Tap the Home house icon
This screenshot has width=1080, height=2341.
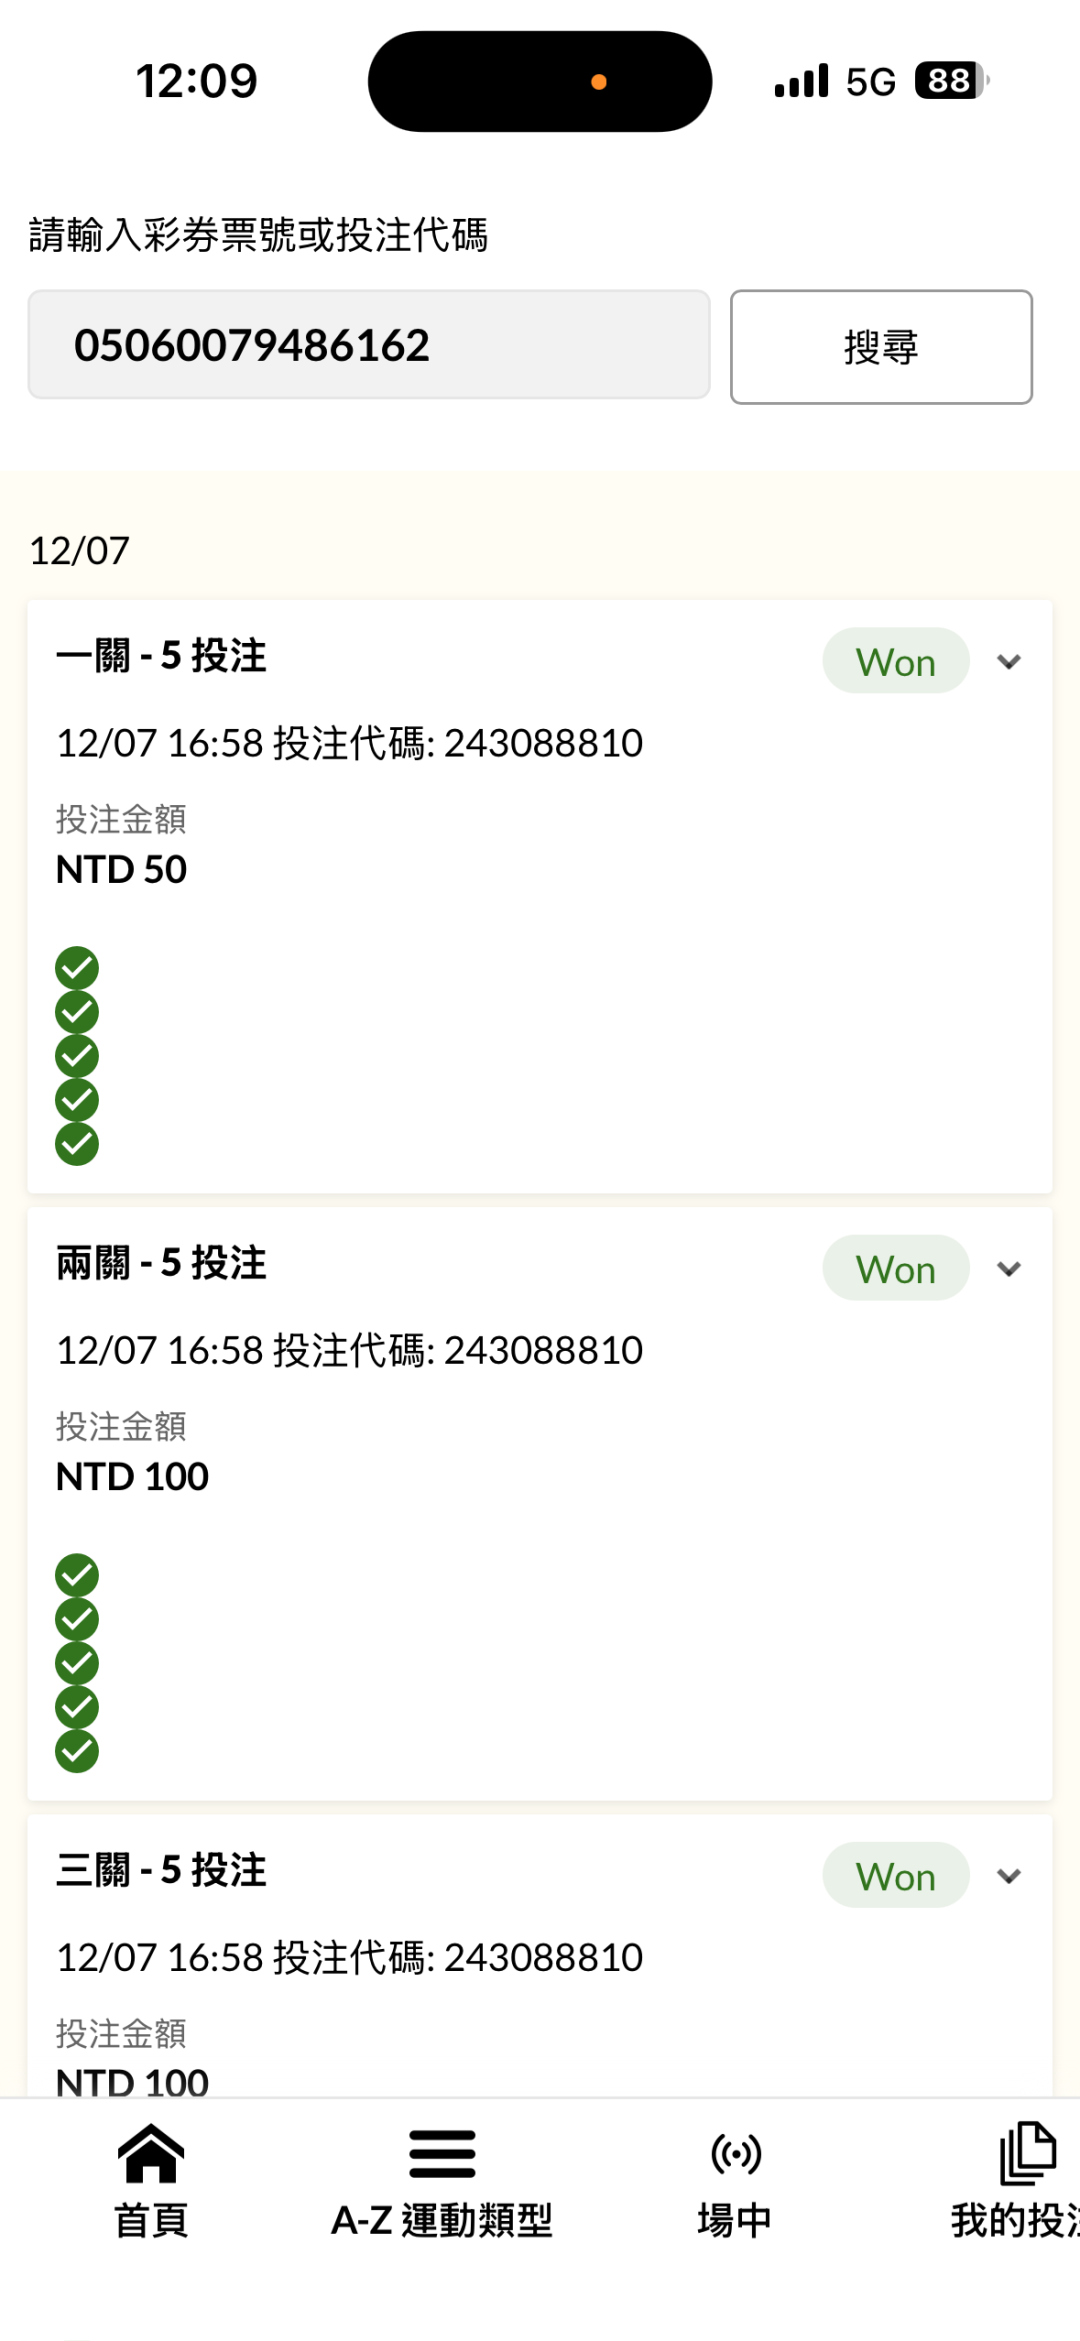151,2153
